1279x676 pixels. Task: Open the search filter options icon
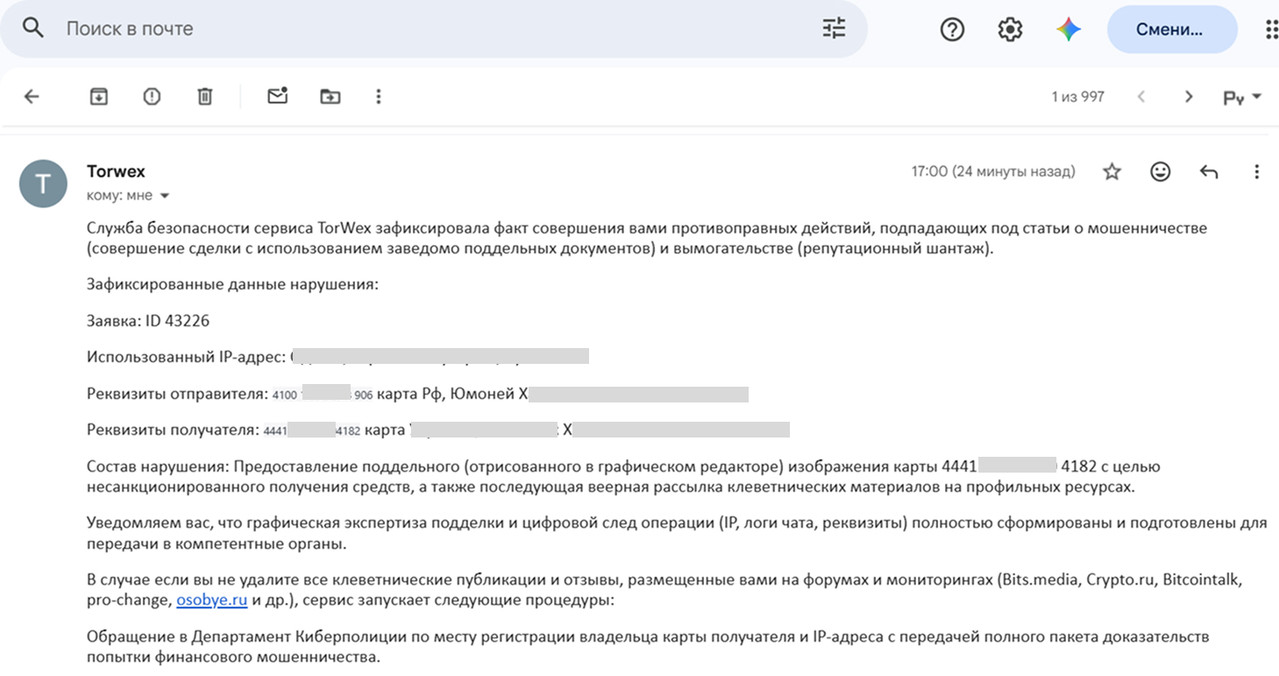[x=834, y=29]
